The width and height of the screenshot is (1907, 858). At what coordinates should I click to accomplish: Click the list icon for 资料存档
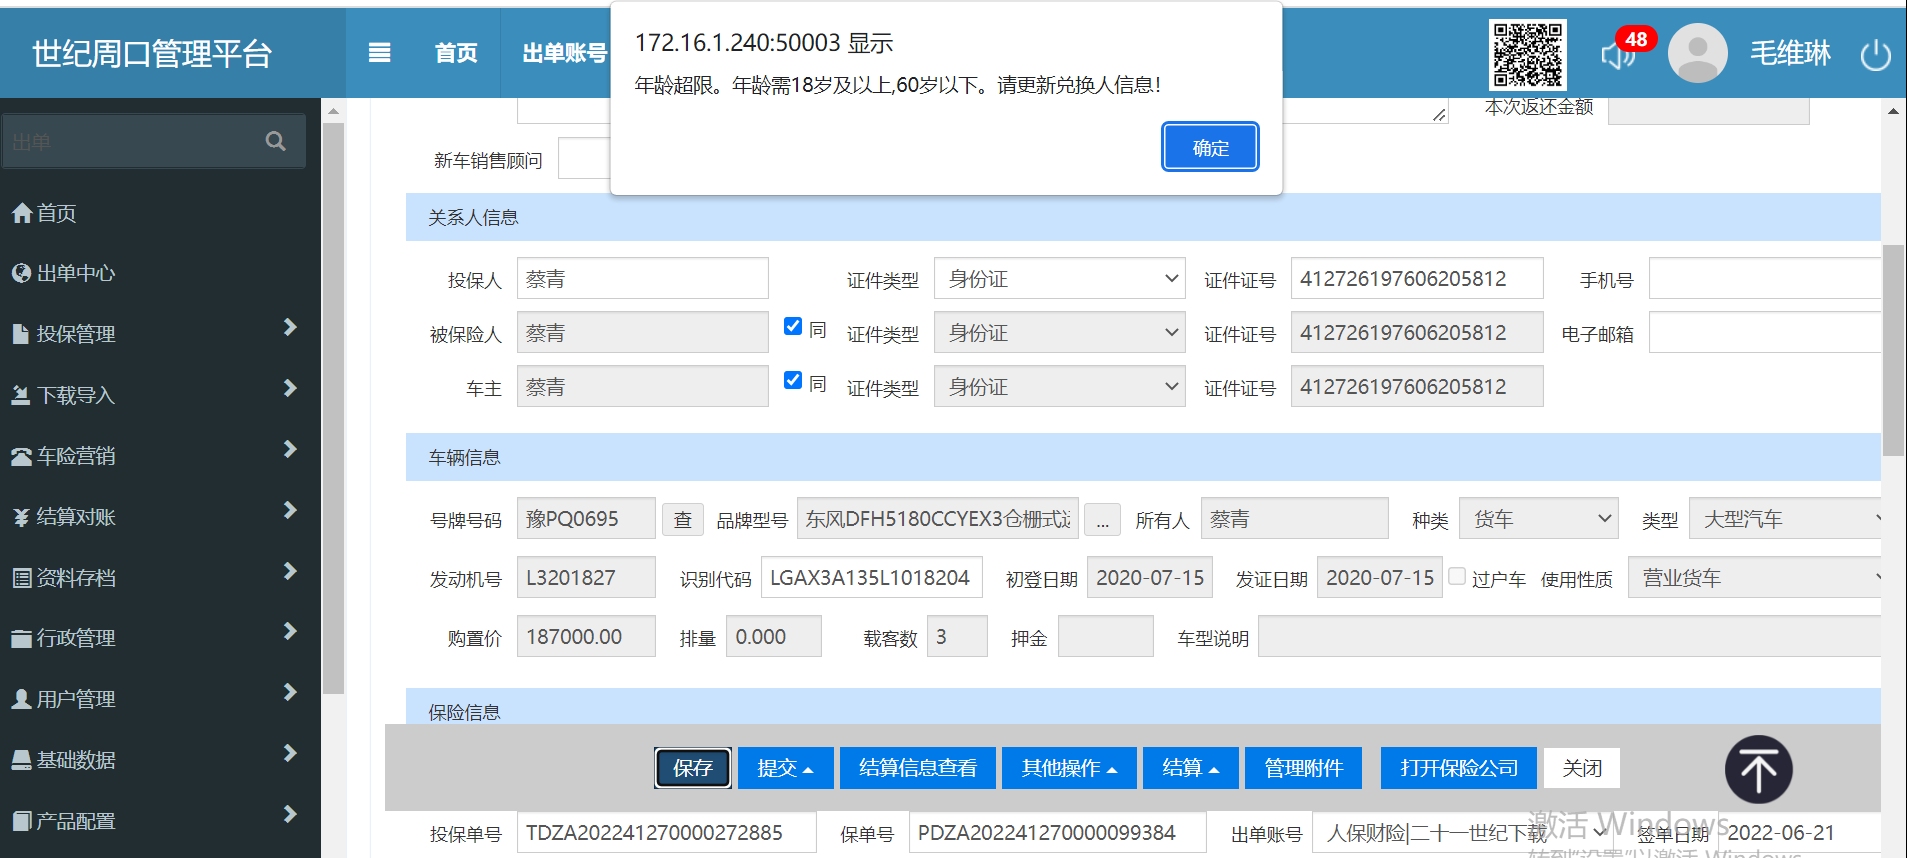(22, 578)
